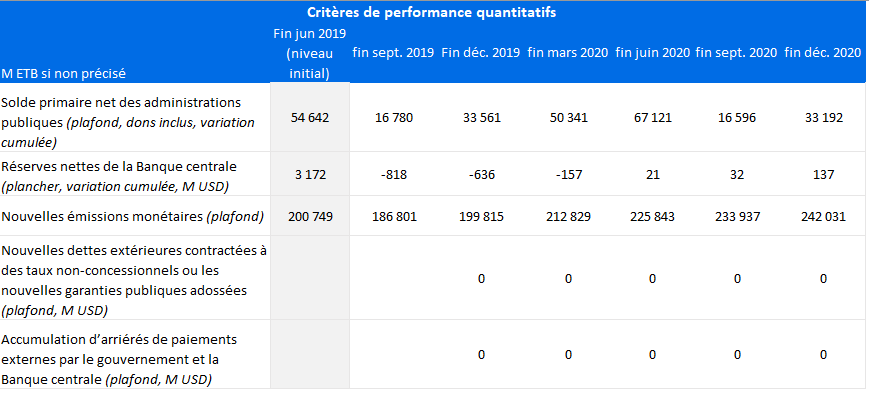Select the 'Solde primaire net des administrations publiques' row label
The width and height of the screenshot is (869, 393).
(129, 123)
